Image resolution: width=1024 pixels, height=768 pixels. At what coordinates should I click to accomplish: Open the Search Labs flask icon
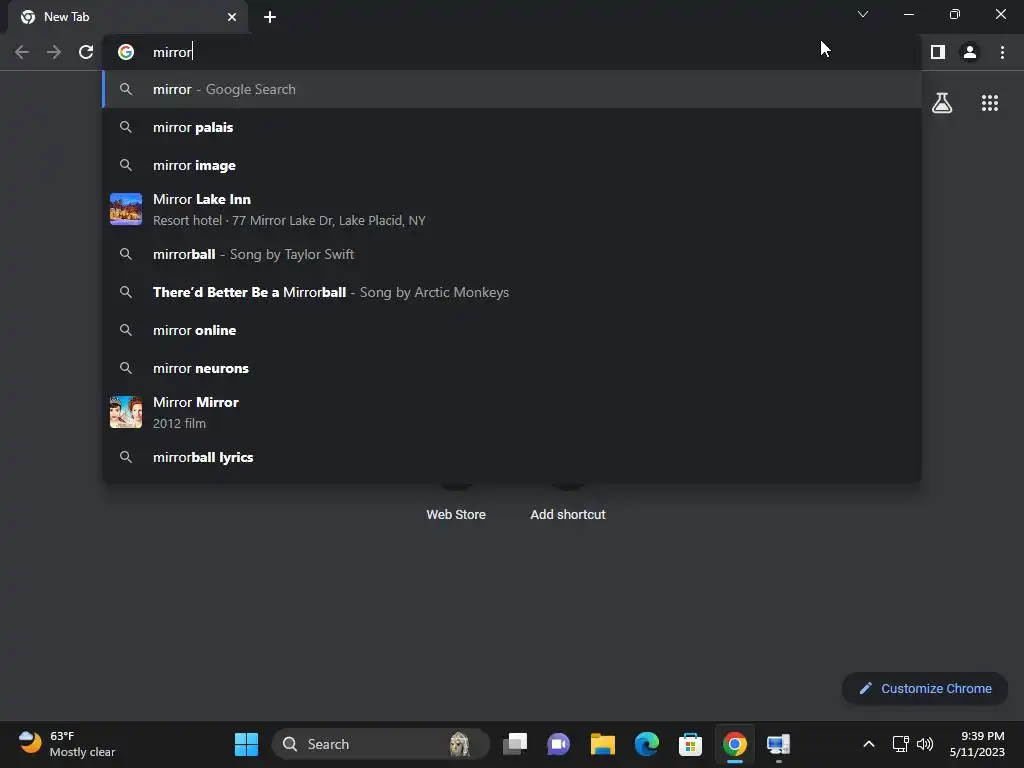coord(942,103)
